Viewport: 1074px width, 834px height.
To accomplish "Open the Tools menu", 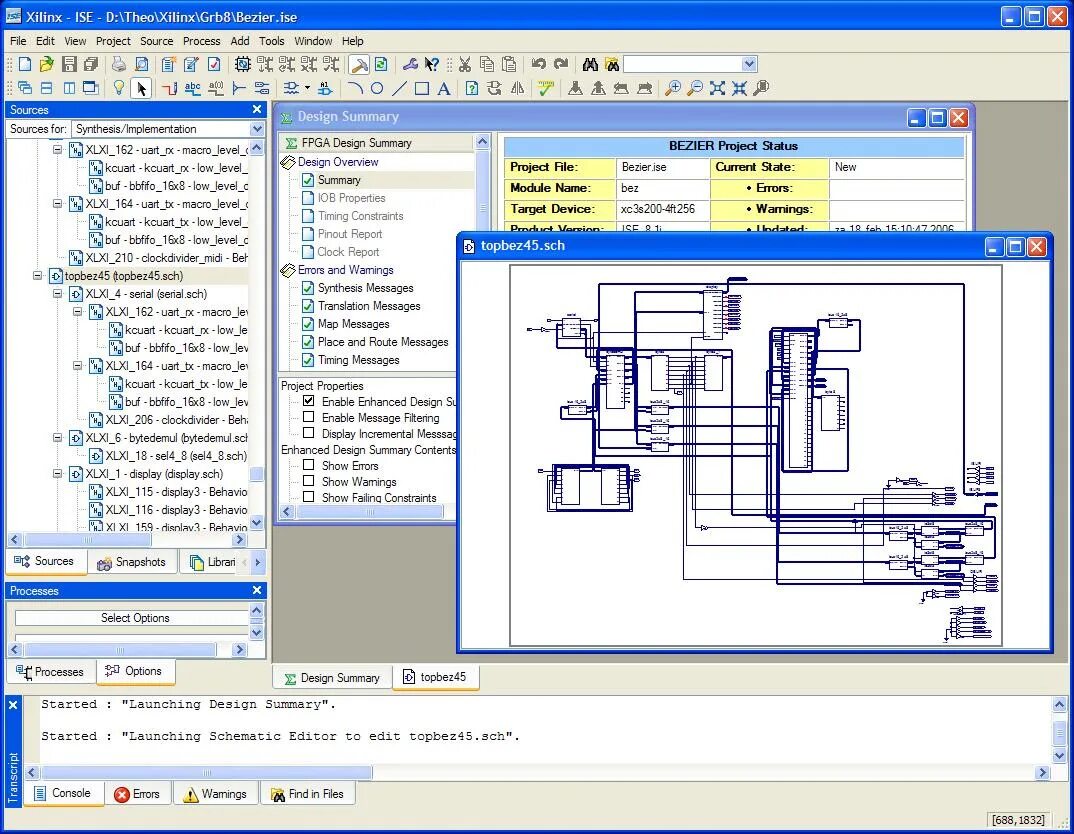I will pos(271,41).
